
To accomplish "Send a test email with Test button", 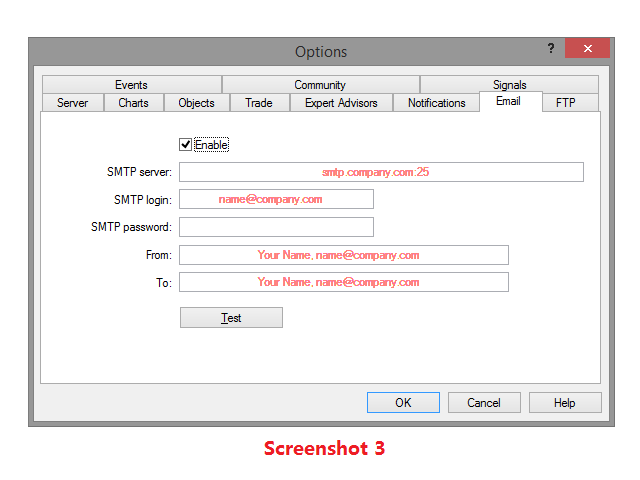I will [x=231, y=318].
